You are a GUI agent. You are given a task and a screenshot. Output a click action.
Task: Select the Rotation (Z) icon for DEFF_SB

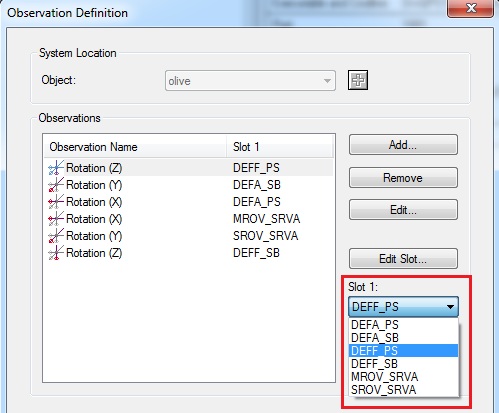pyautogui.click(x=56, y=253)
